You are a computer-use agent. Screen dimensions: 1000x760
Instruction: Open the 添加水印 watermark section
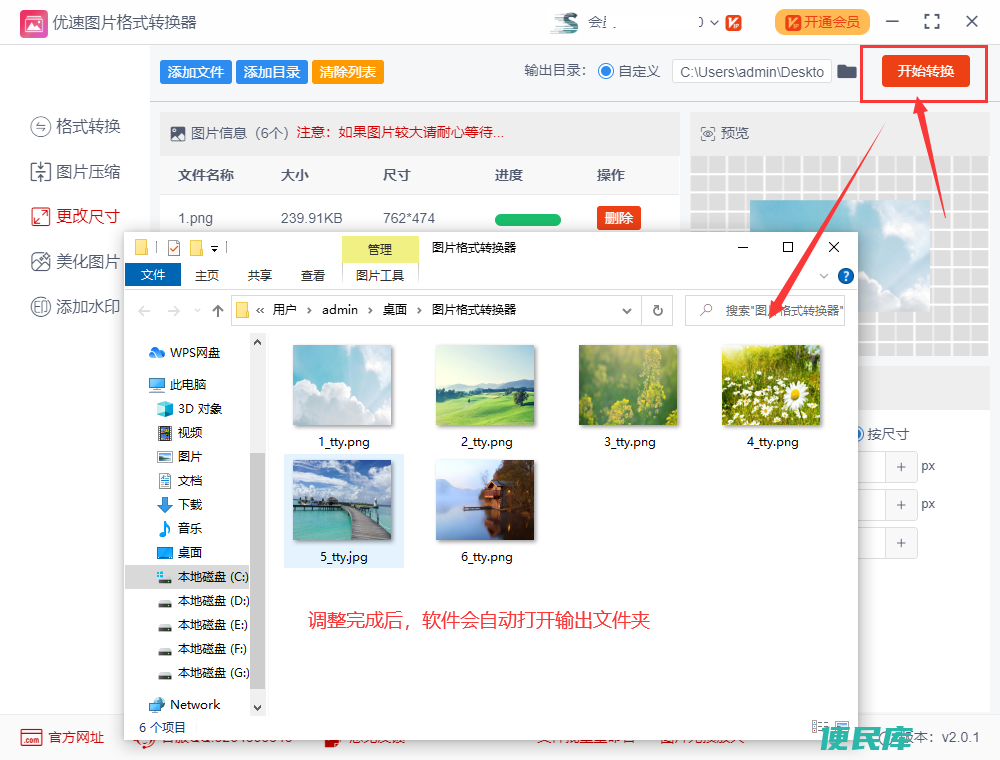point(75,307)
